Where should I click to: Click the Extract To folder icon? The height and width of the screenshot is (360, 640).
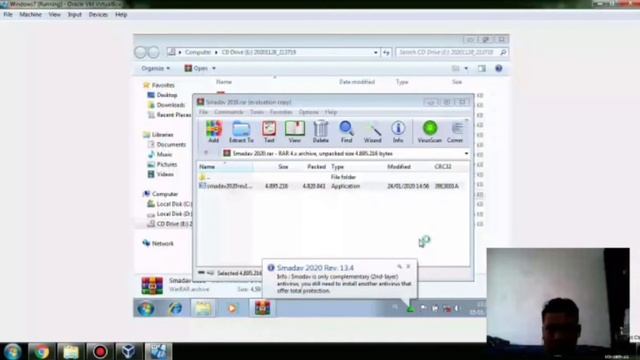241,131
